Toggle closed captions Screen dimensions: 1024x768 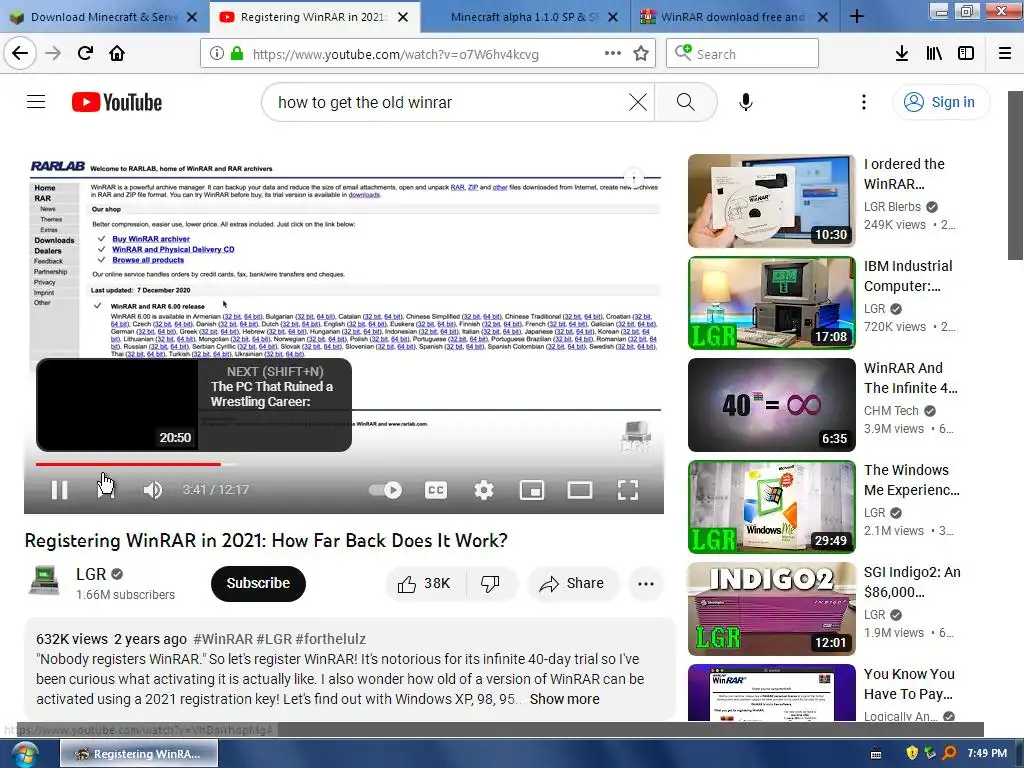[436, 490]
